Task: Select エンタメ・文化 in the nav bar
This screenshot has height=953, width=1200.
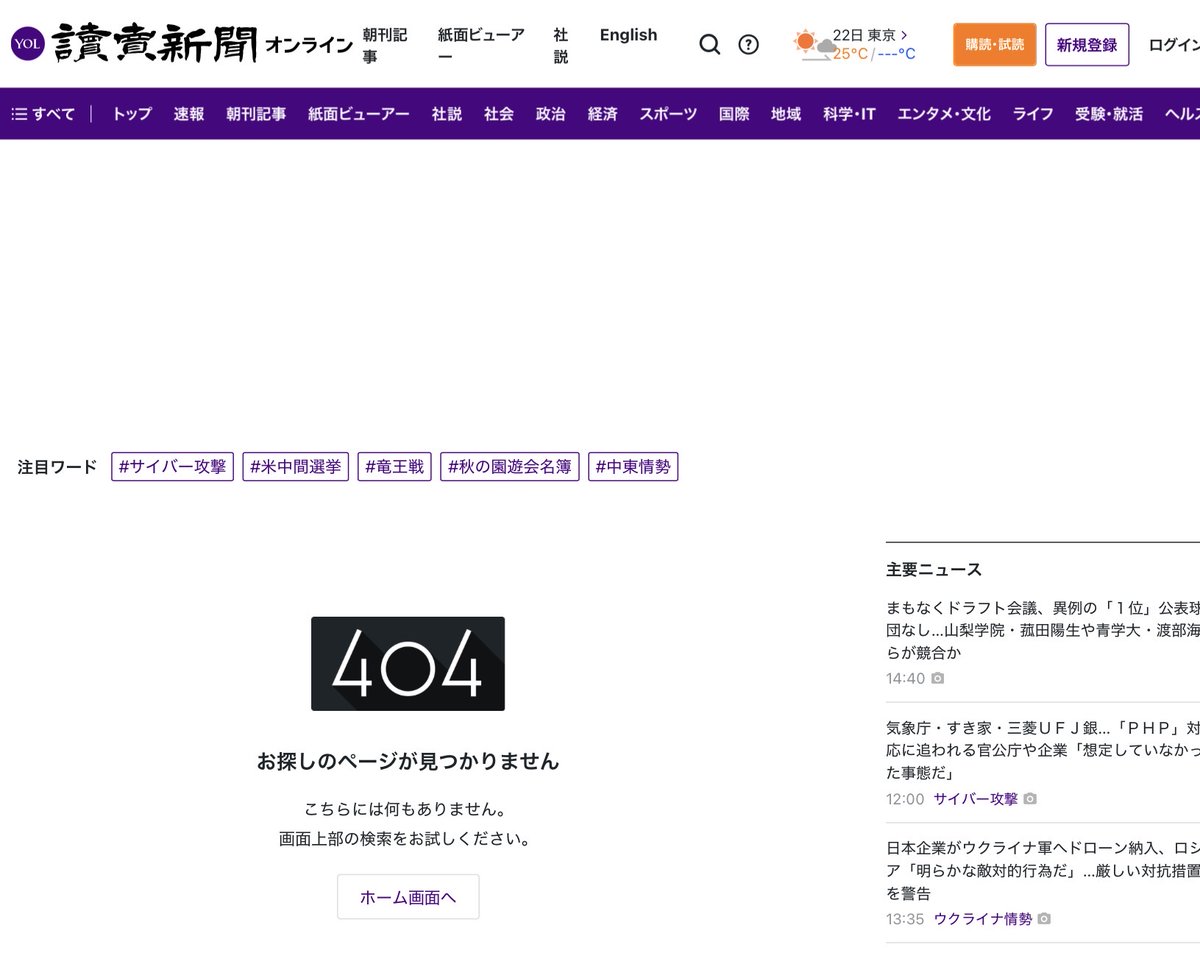Action: [x=944, y=114]
